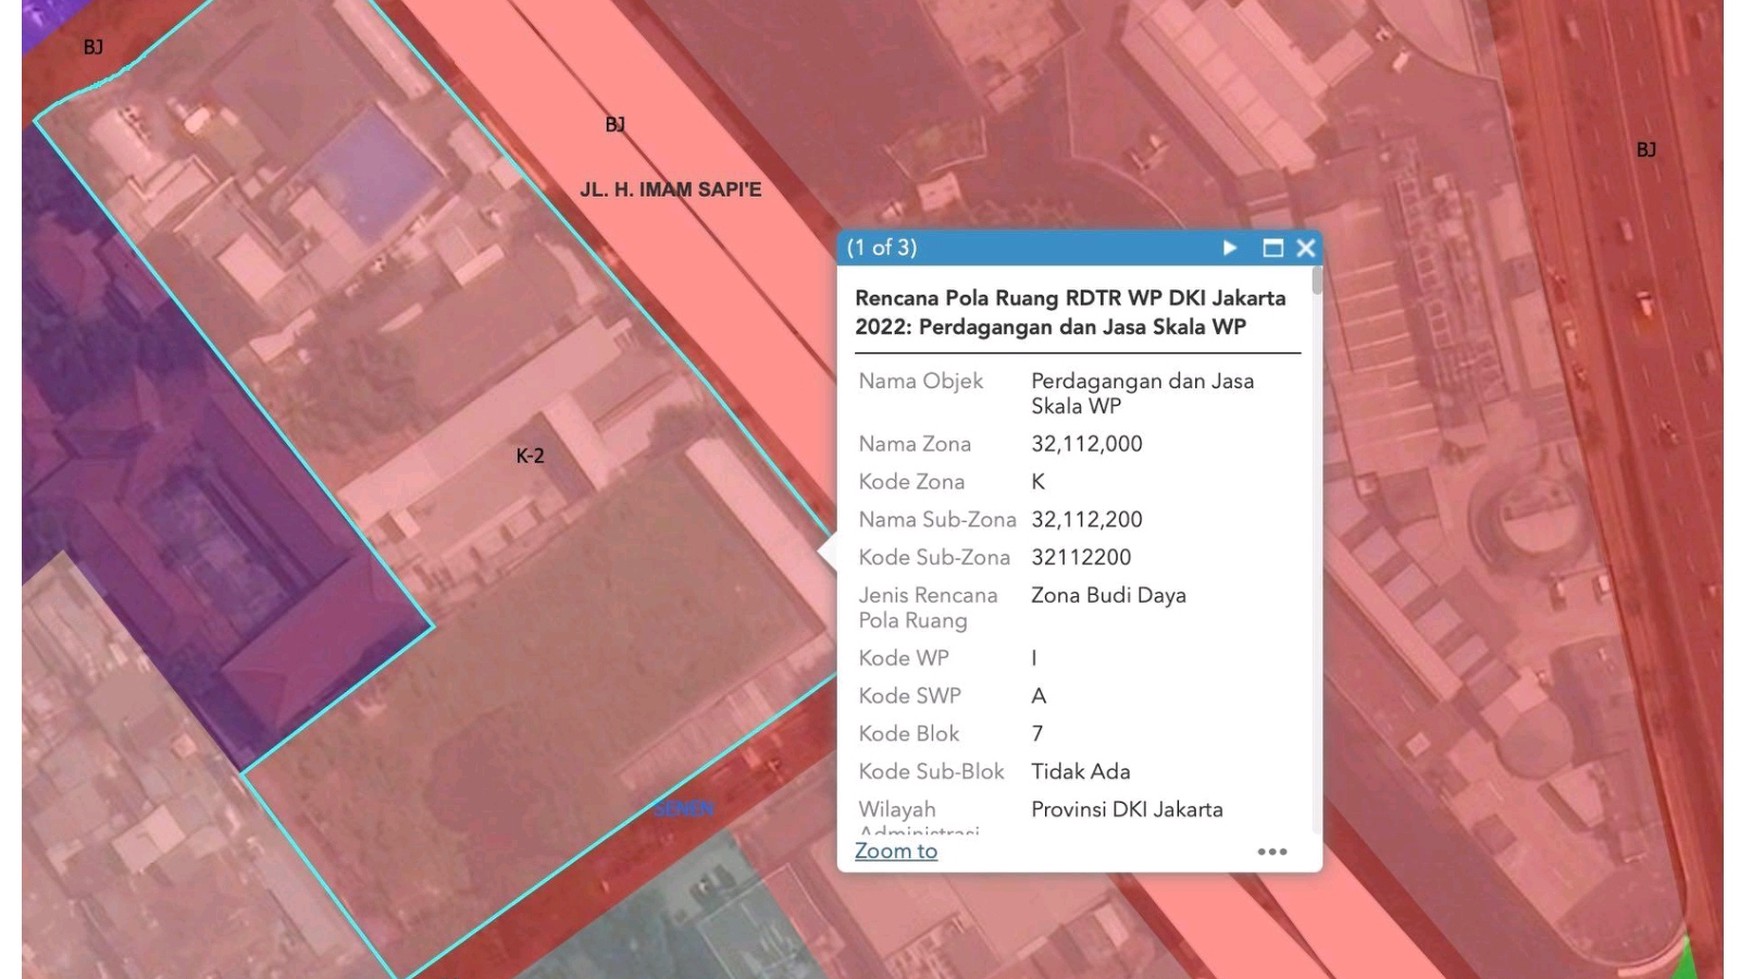1740x979 pixels.
Task: Click BJ label above the street name
Action: pos(615,124)
